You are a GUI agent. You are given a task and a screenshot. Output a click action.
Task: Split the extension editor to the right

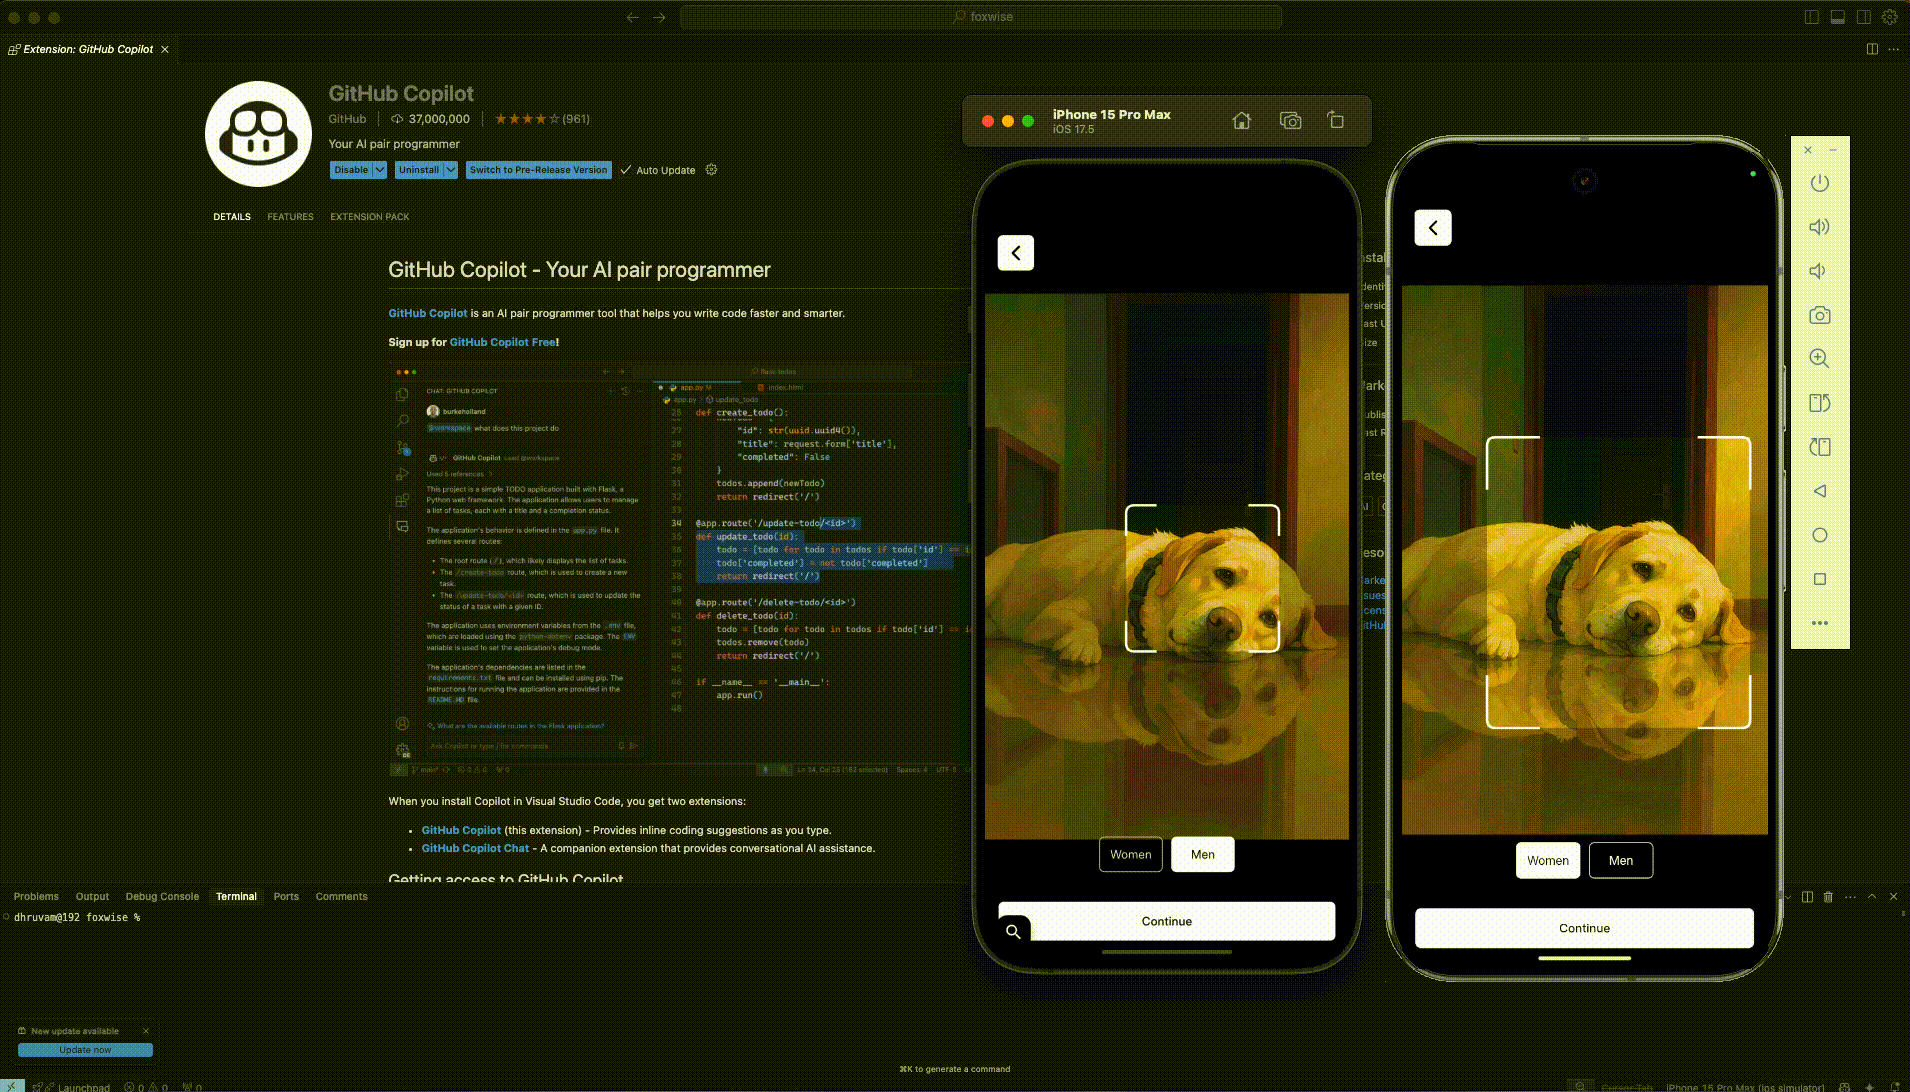click(1872, 49)
